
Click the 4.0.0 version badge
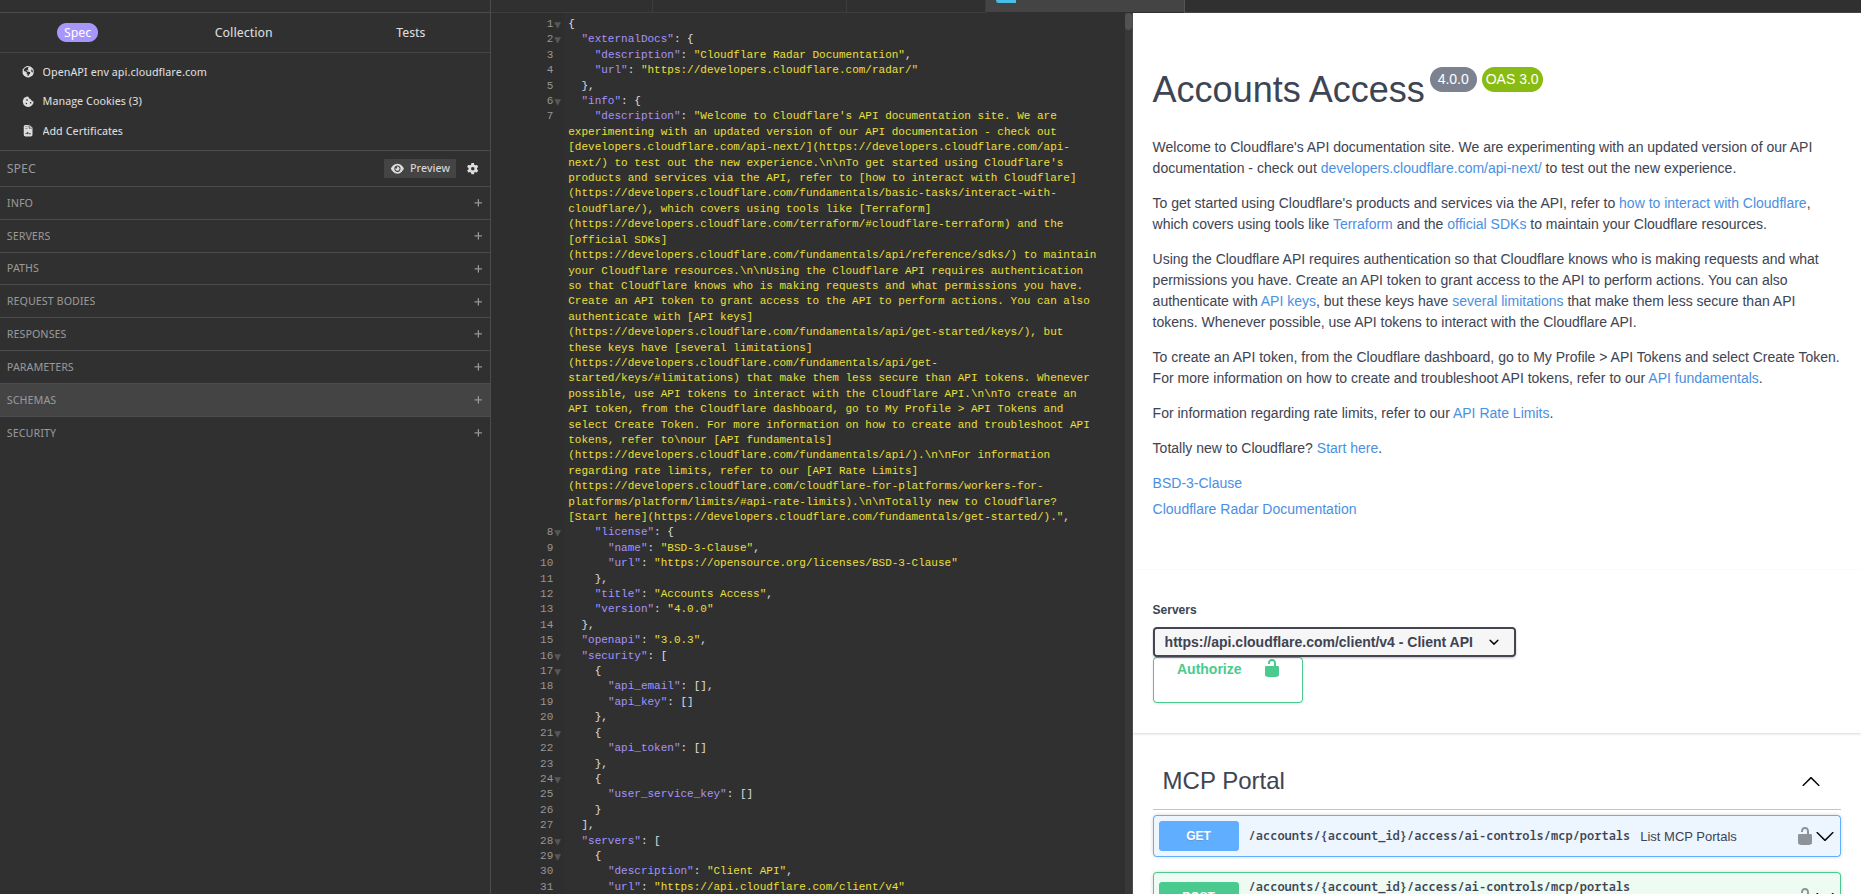[1453, 79]
